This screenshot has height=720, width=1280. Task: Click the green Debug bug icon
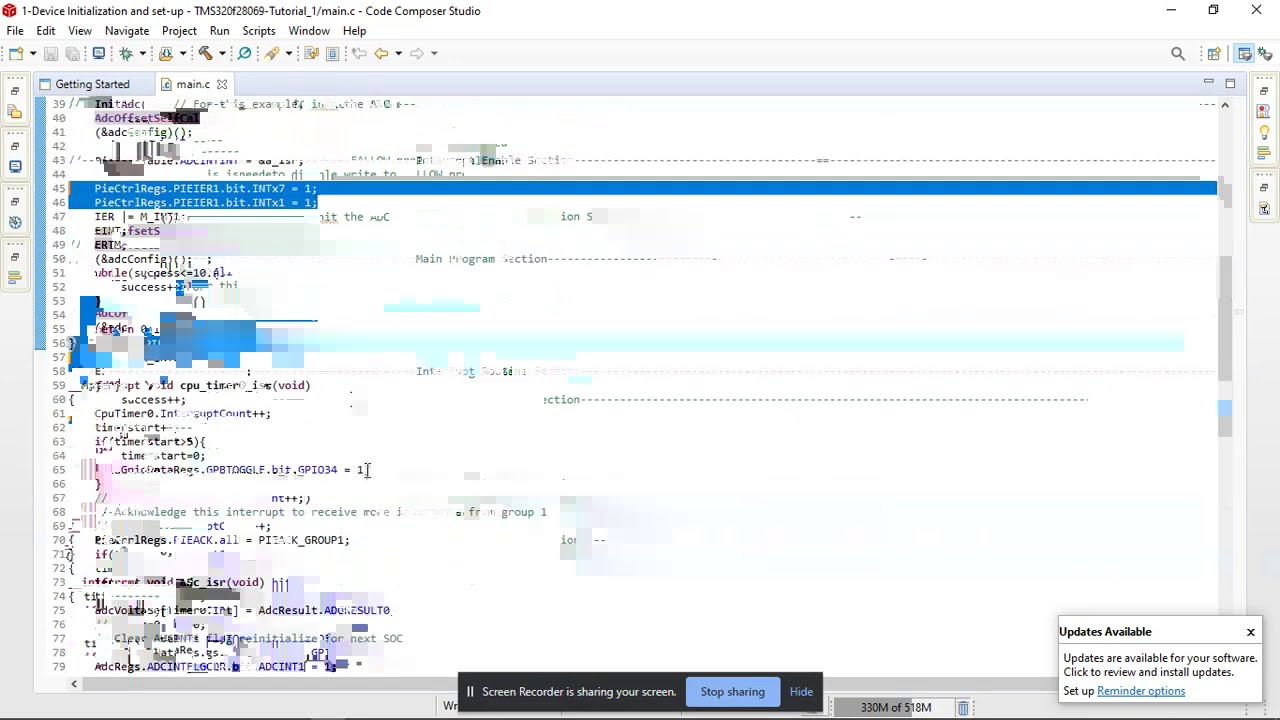[x=126, y=53]
